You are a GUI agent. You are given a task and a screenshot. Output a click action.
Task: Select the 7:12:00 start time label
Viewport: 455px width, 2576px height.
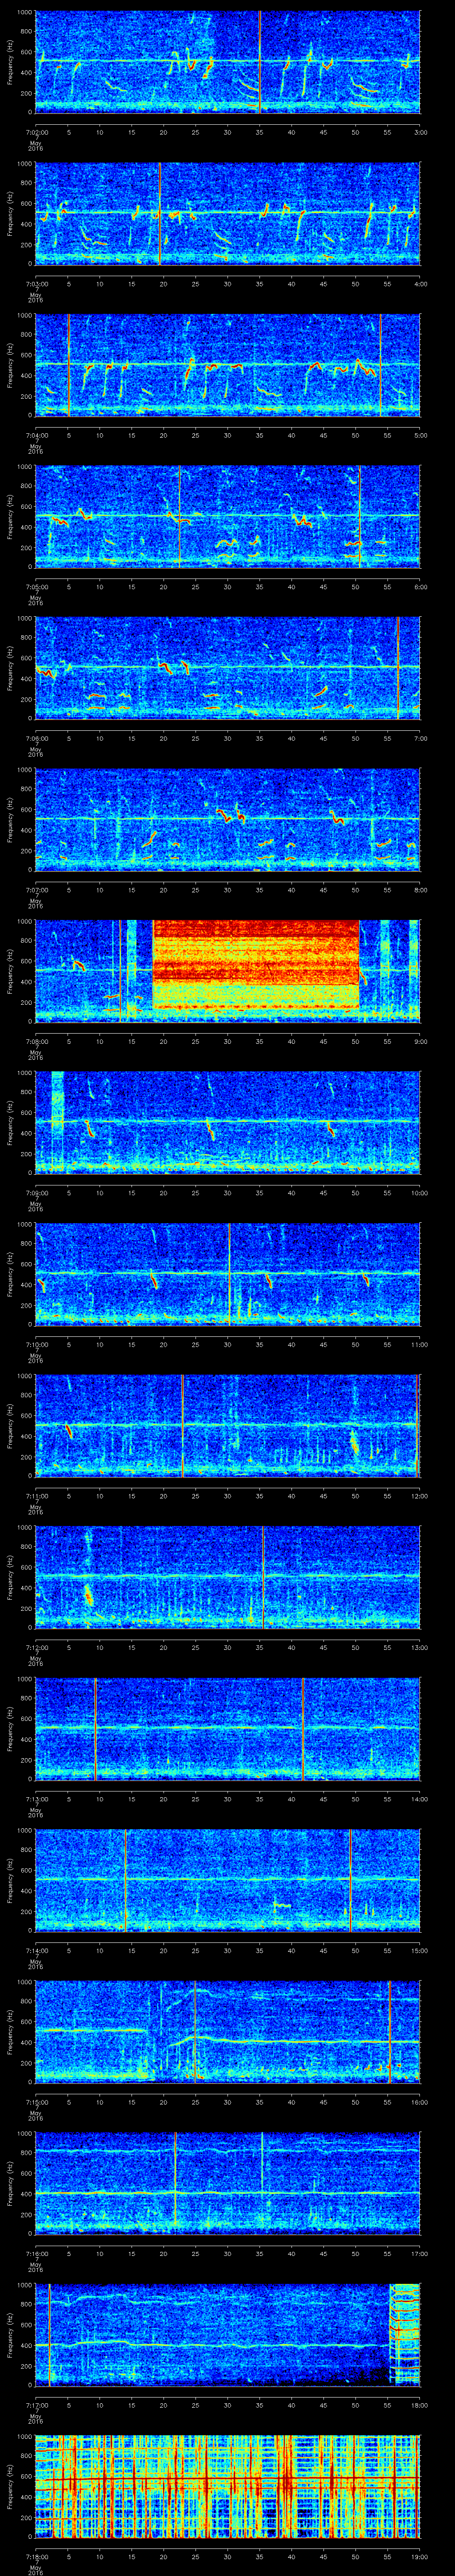pos(36,1647)
